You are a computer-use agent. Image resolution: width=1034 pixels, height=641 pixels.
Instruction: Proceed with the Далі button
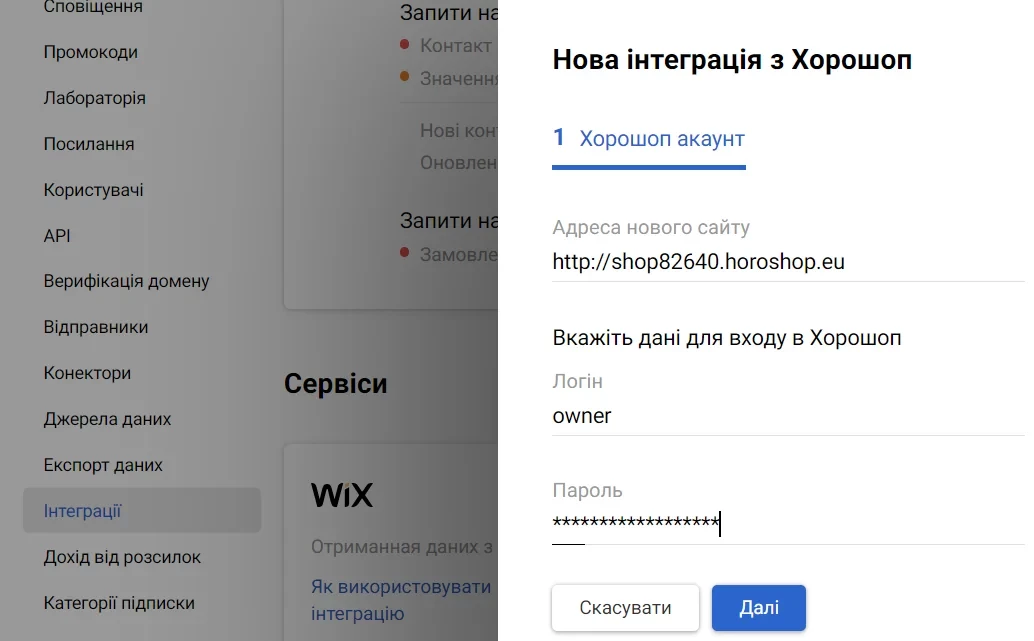point(758,607)
